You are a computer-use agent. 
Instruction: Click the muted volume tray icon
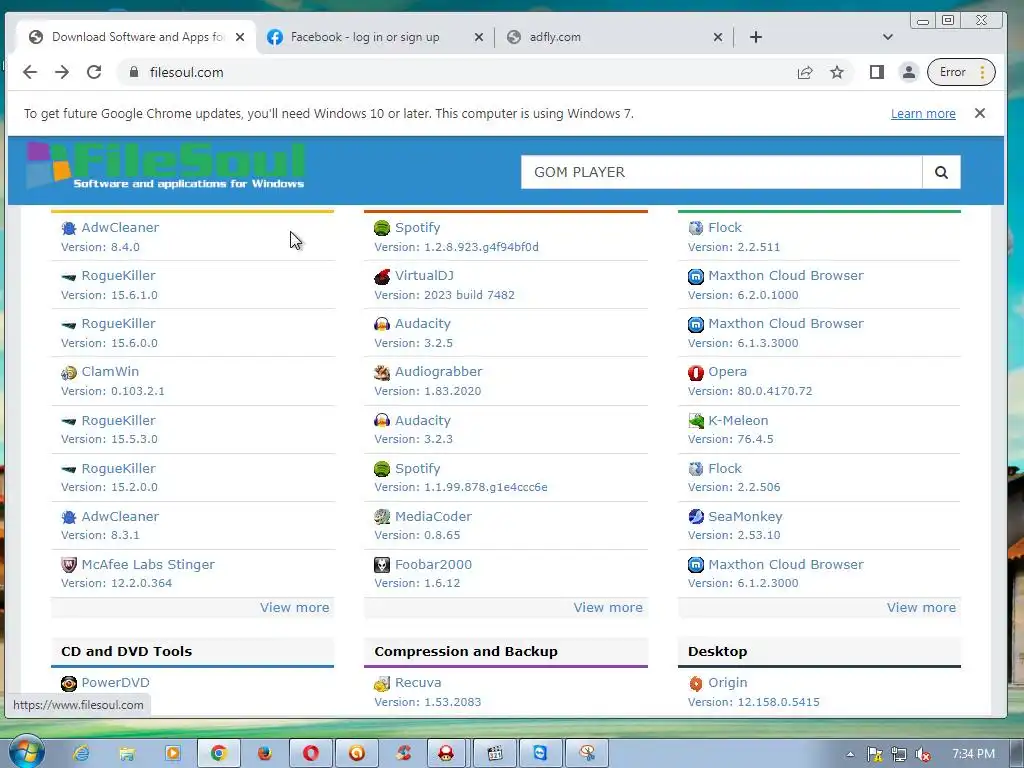pos(922,755)
